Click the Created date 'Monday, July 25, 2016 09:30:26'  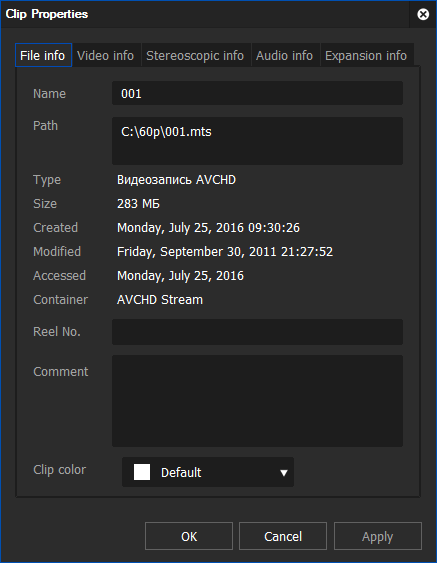[x=208, y=228]
